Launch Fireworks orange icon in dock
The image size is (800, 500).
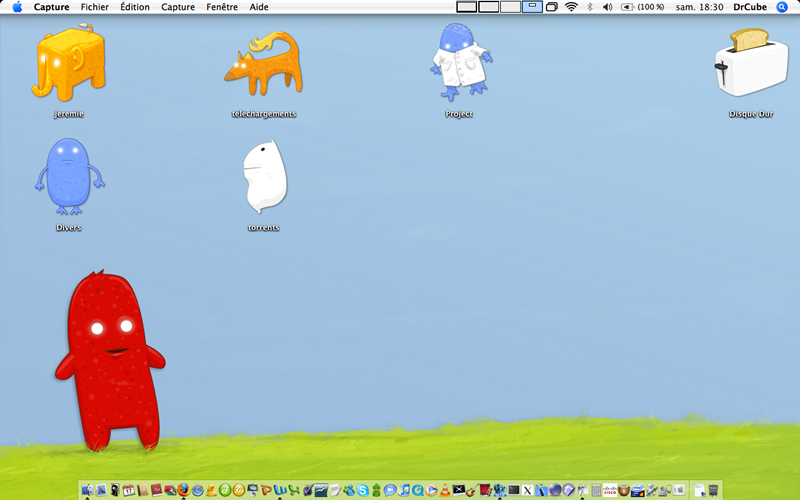239,490
